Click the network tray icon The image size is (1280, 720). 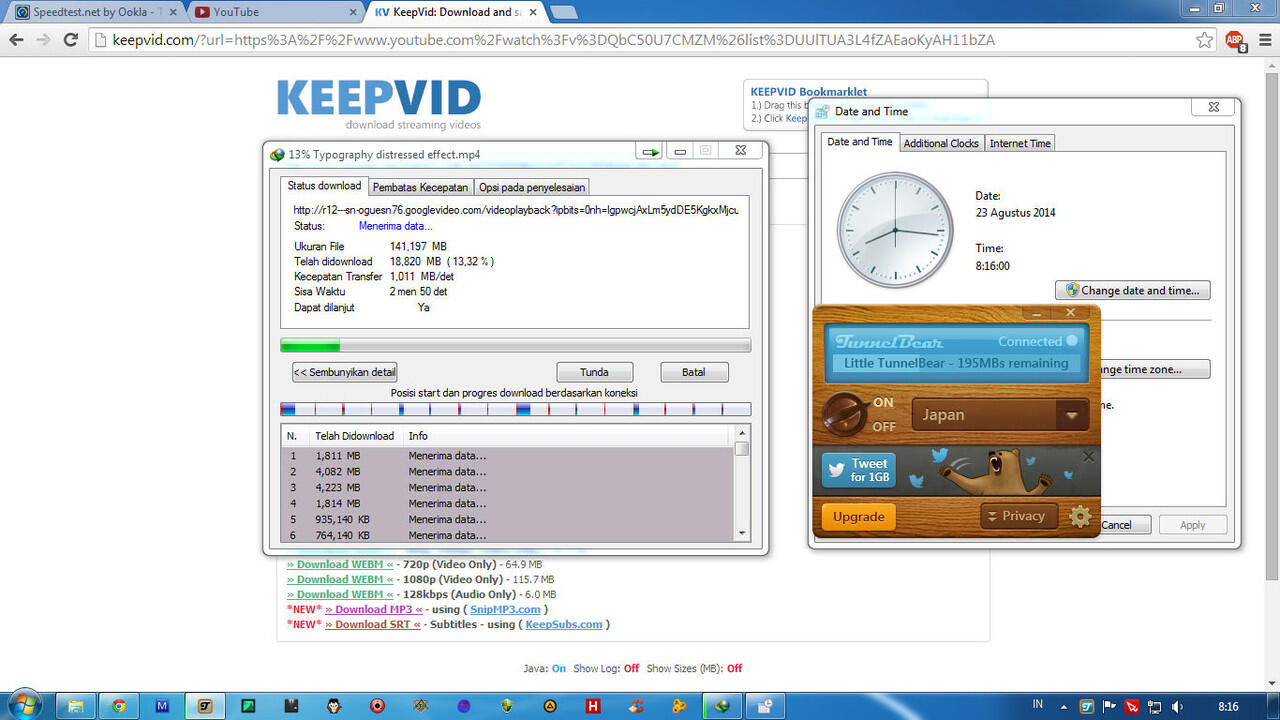tap(1154, 706)
